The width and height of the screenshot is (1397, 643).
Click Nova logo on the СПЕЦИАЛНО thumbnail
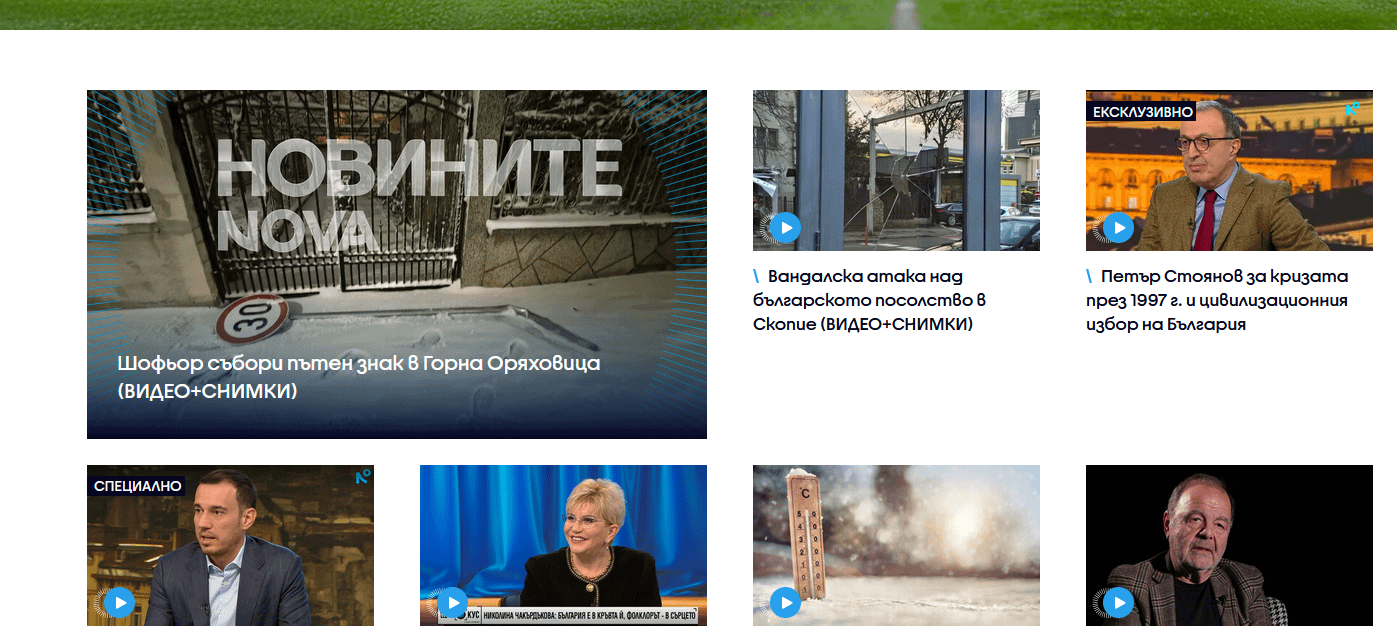point(363,477)
